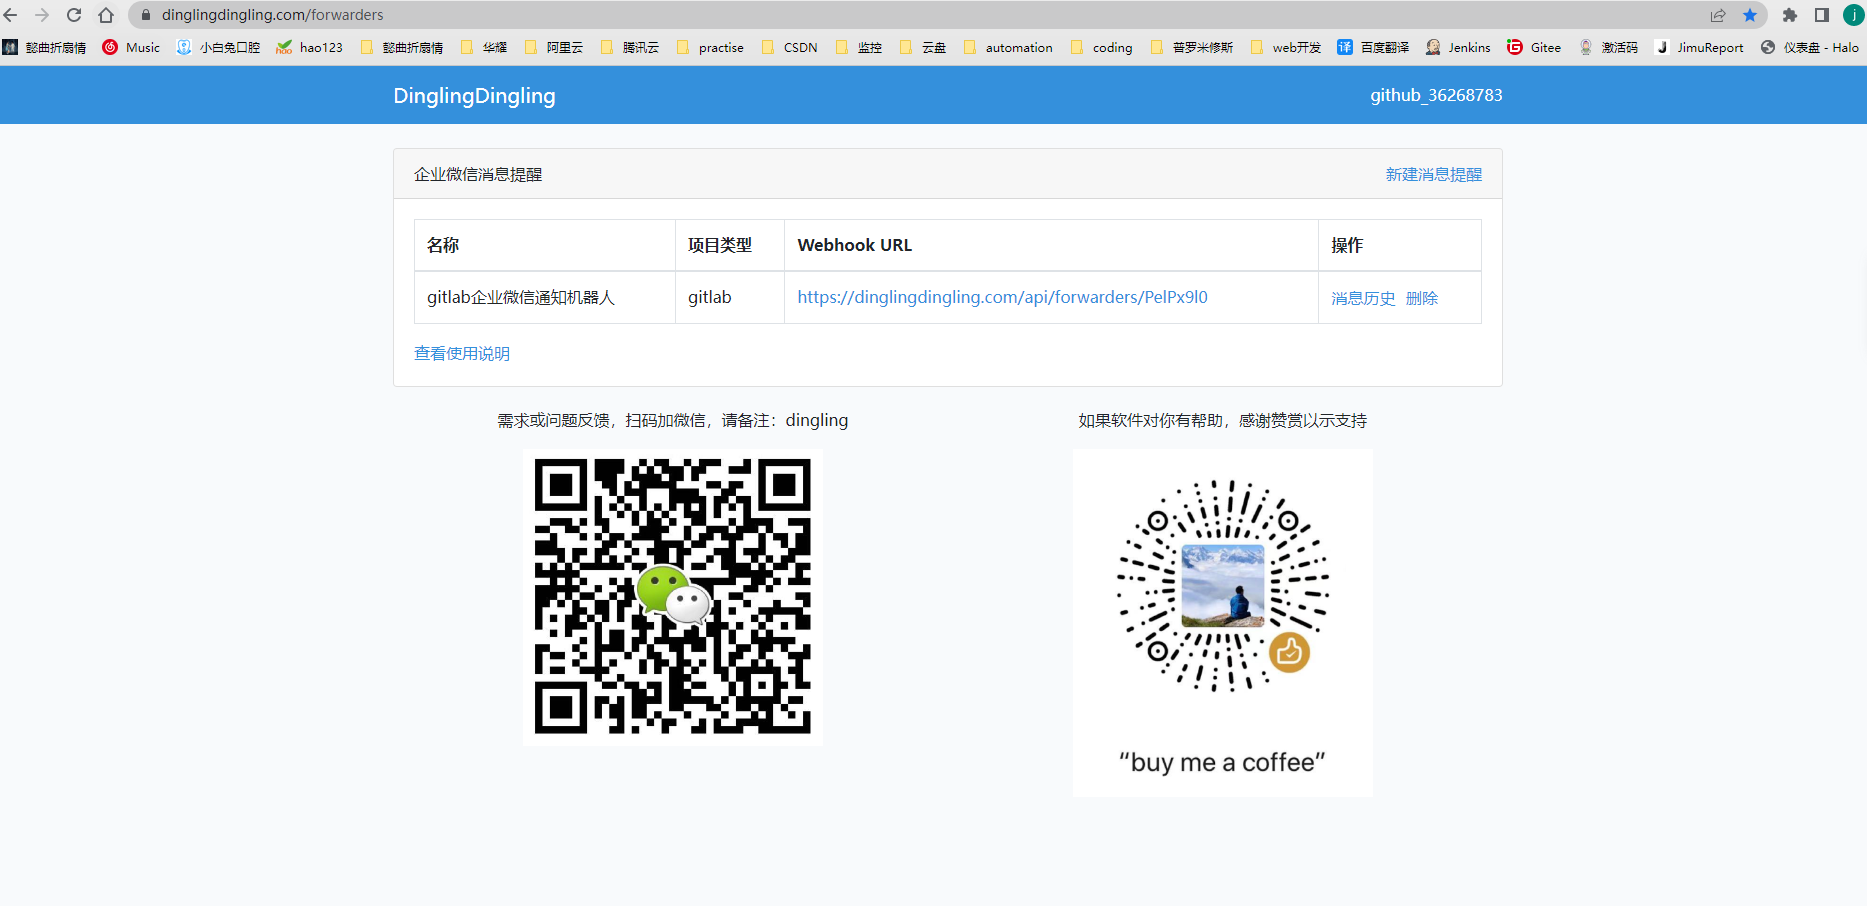Reload the page with the refresh icon
1867x906 pixels.
tap(74, 15)
